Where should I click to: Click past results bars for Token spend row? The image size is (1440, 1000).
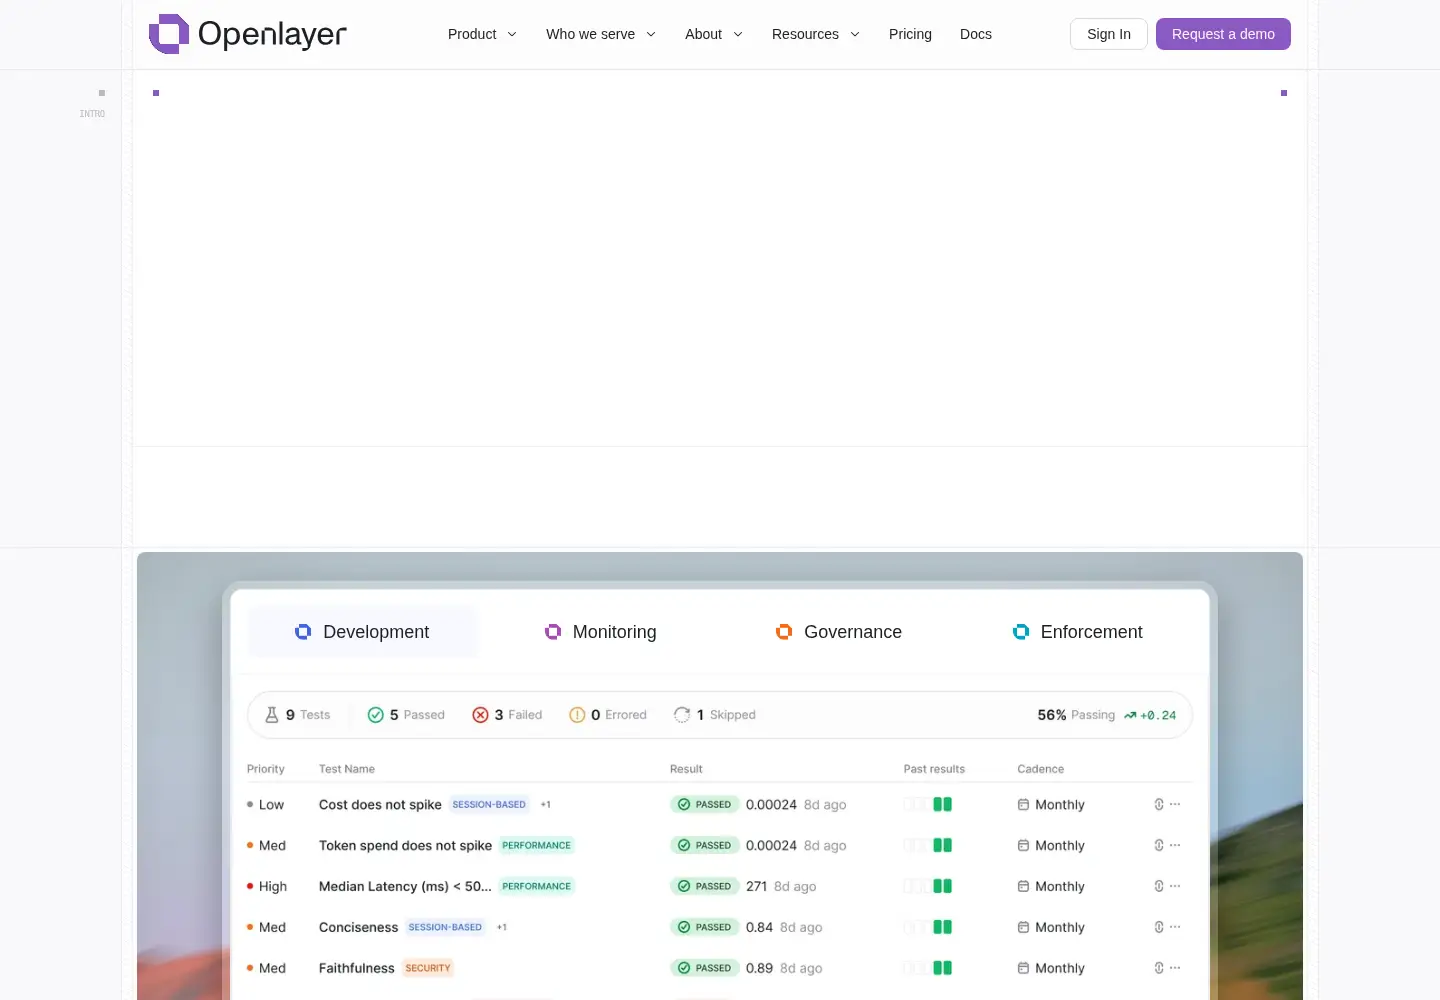928,845
